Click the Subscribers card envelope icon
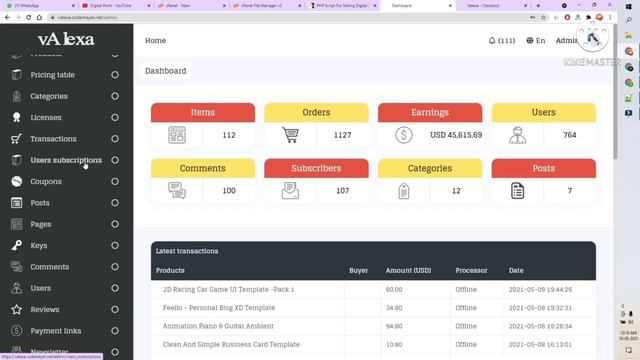 290,191
